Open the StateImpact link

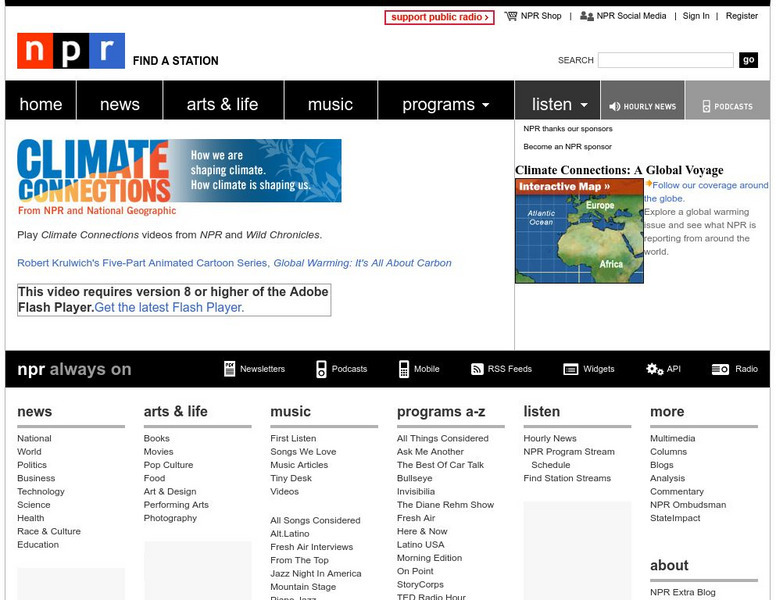(675, 518)
